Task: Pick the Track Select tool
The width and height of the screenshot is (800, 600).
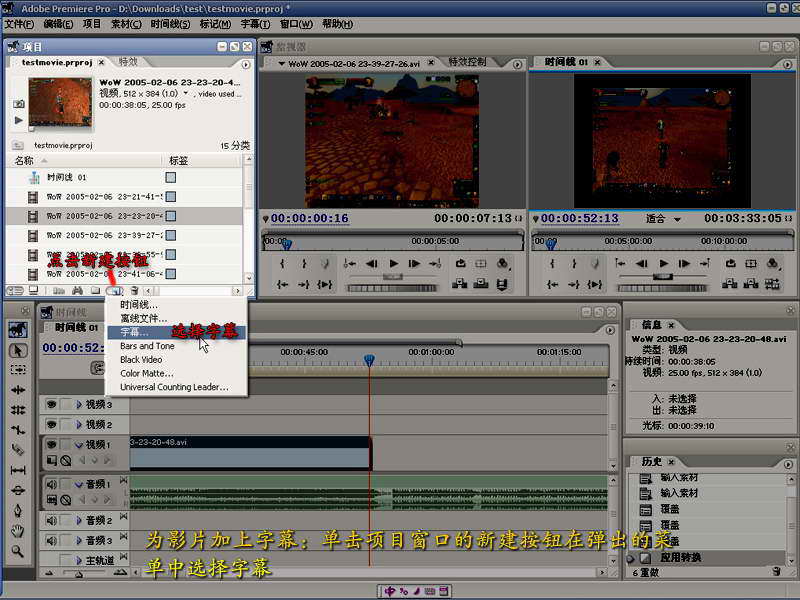Action: (x=18, y=369)
